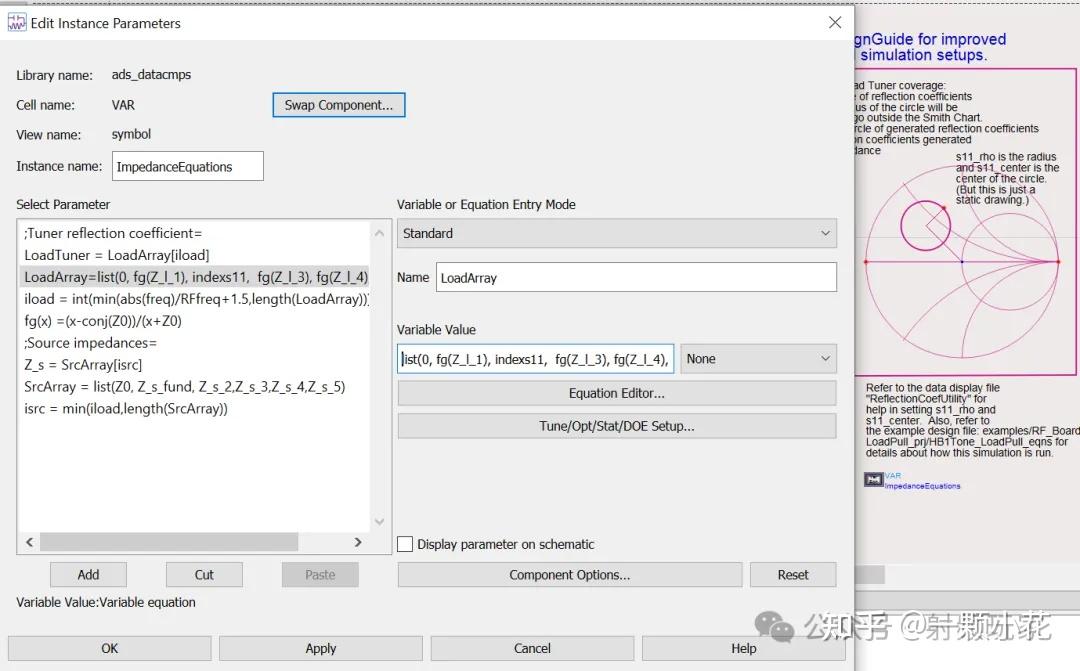Screen dimensions: 1080x671
Task: Open the Tune/Opt/Stat/DOE Setup dialog
Action: [x=617, y=426]
